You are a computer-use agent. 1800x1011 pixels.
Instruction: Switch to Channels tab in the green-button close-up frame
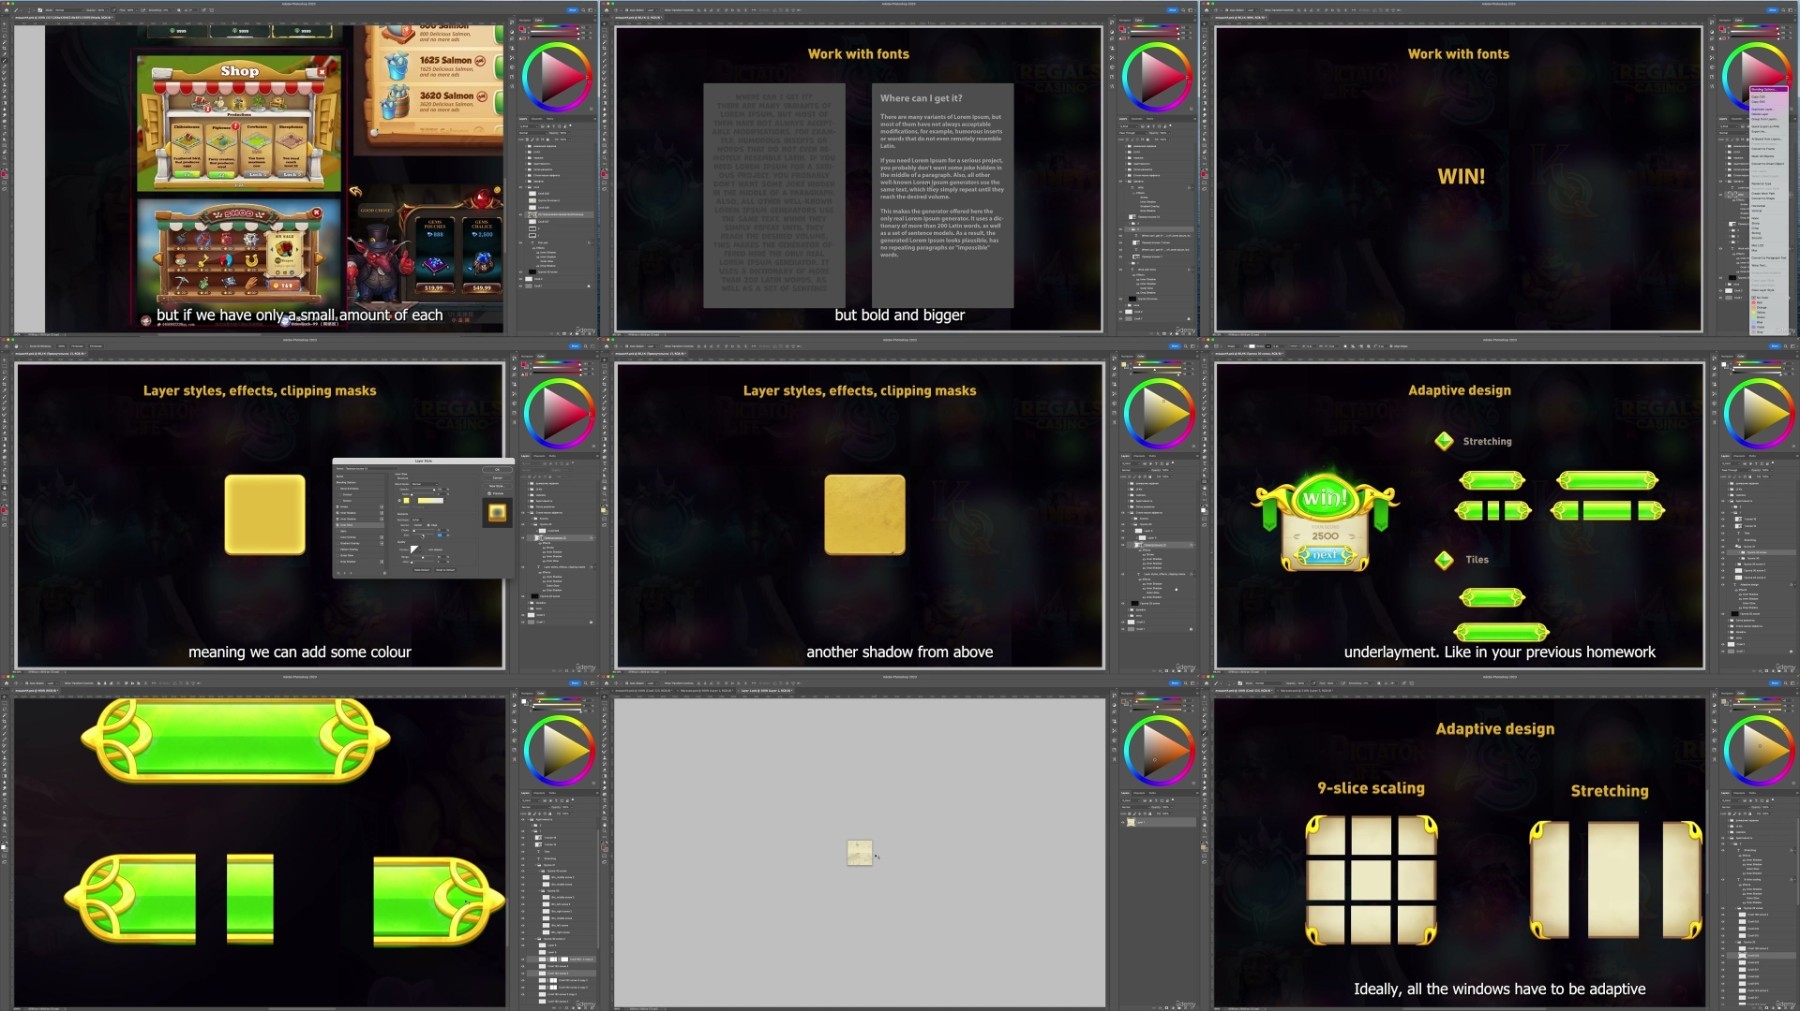click(x=539, y=792)
